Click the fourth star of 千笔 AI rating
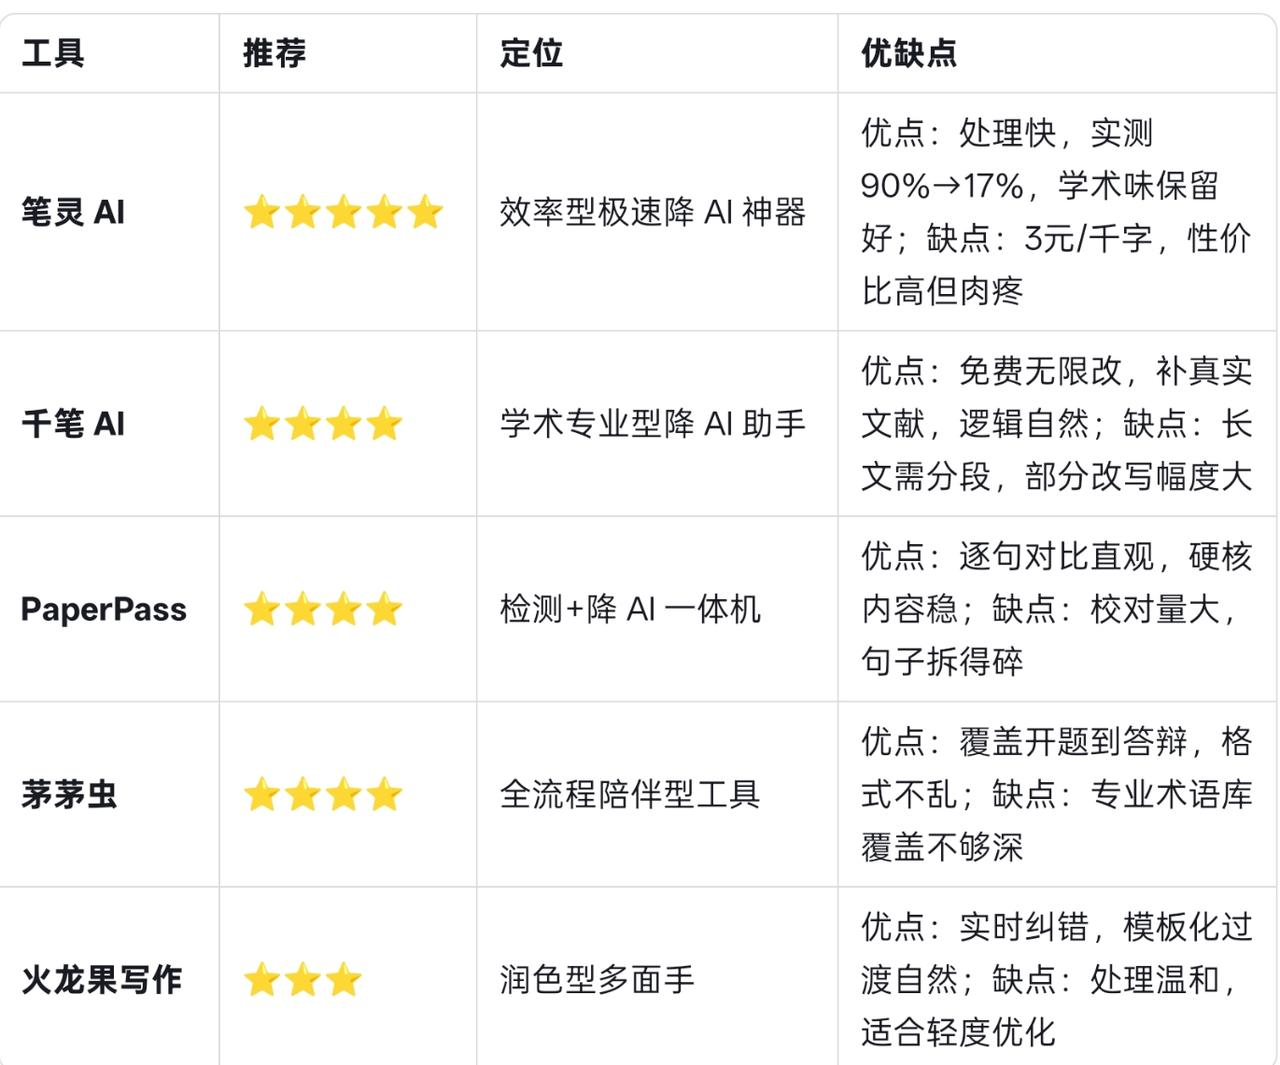This screenshot has width=1280, height=1065. click(x=384, y=424)
